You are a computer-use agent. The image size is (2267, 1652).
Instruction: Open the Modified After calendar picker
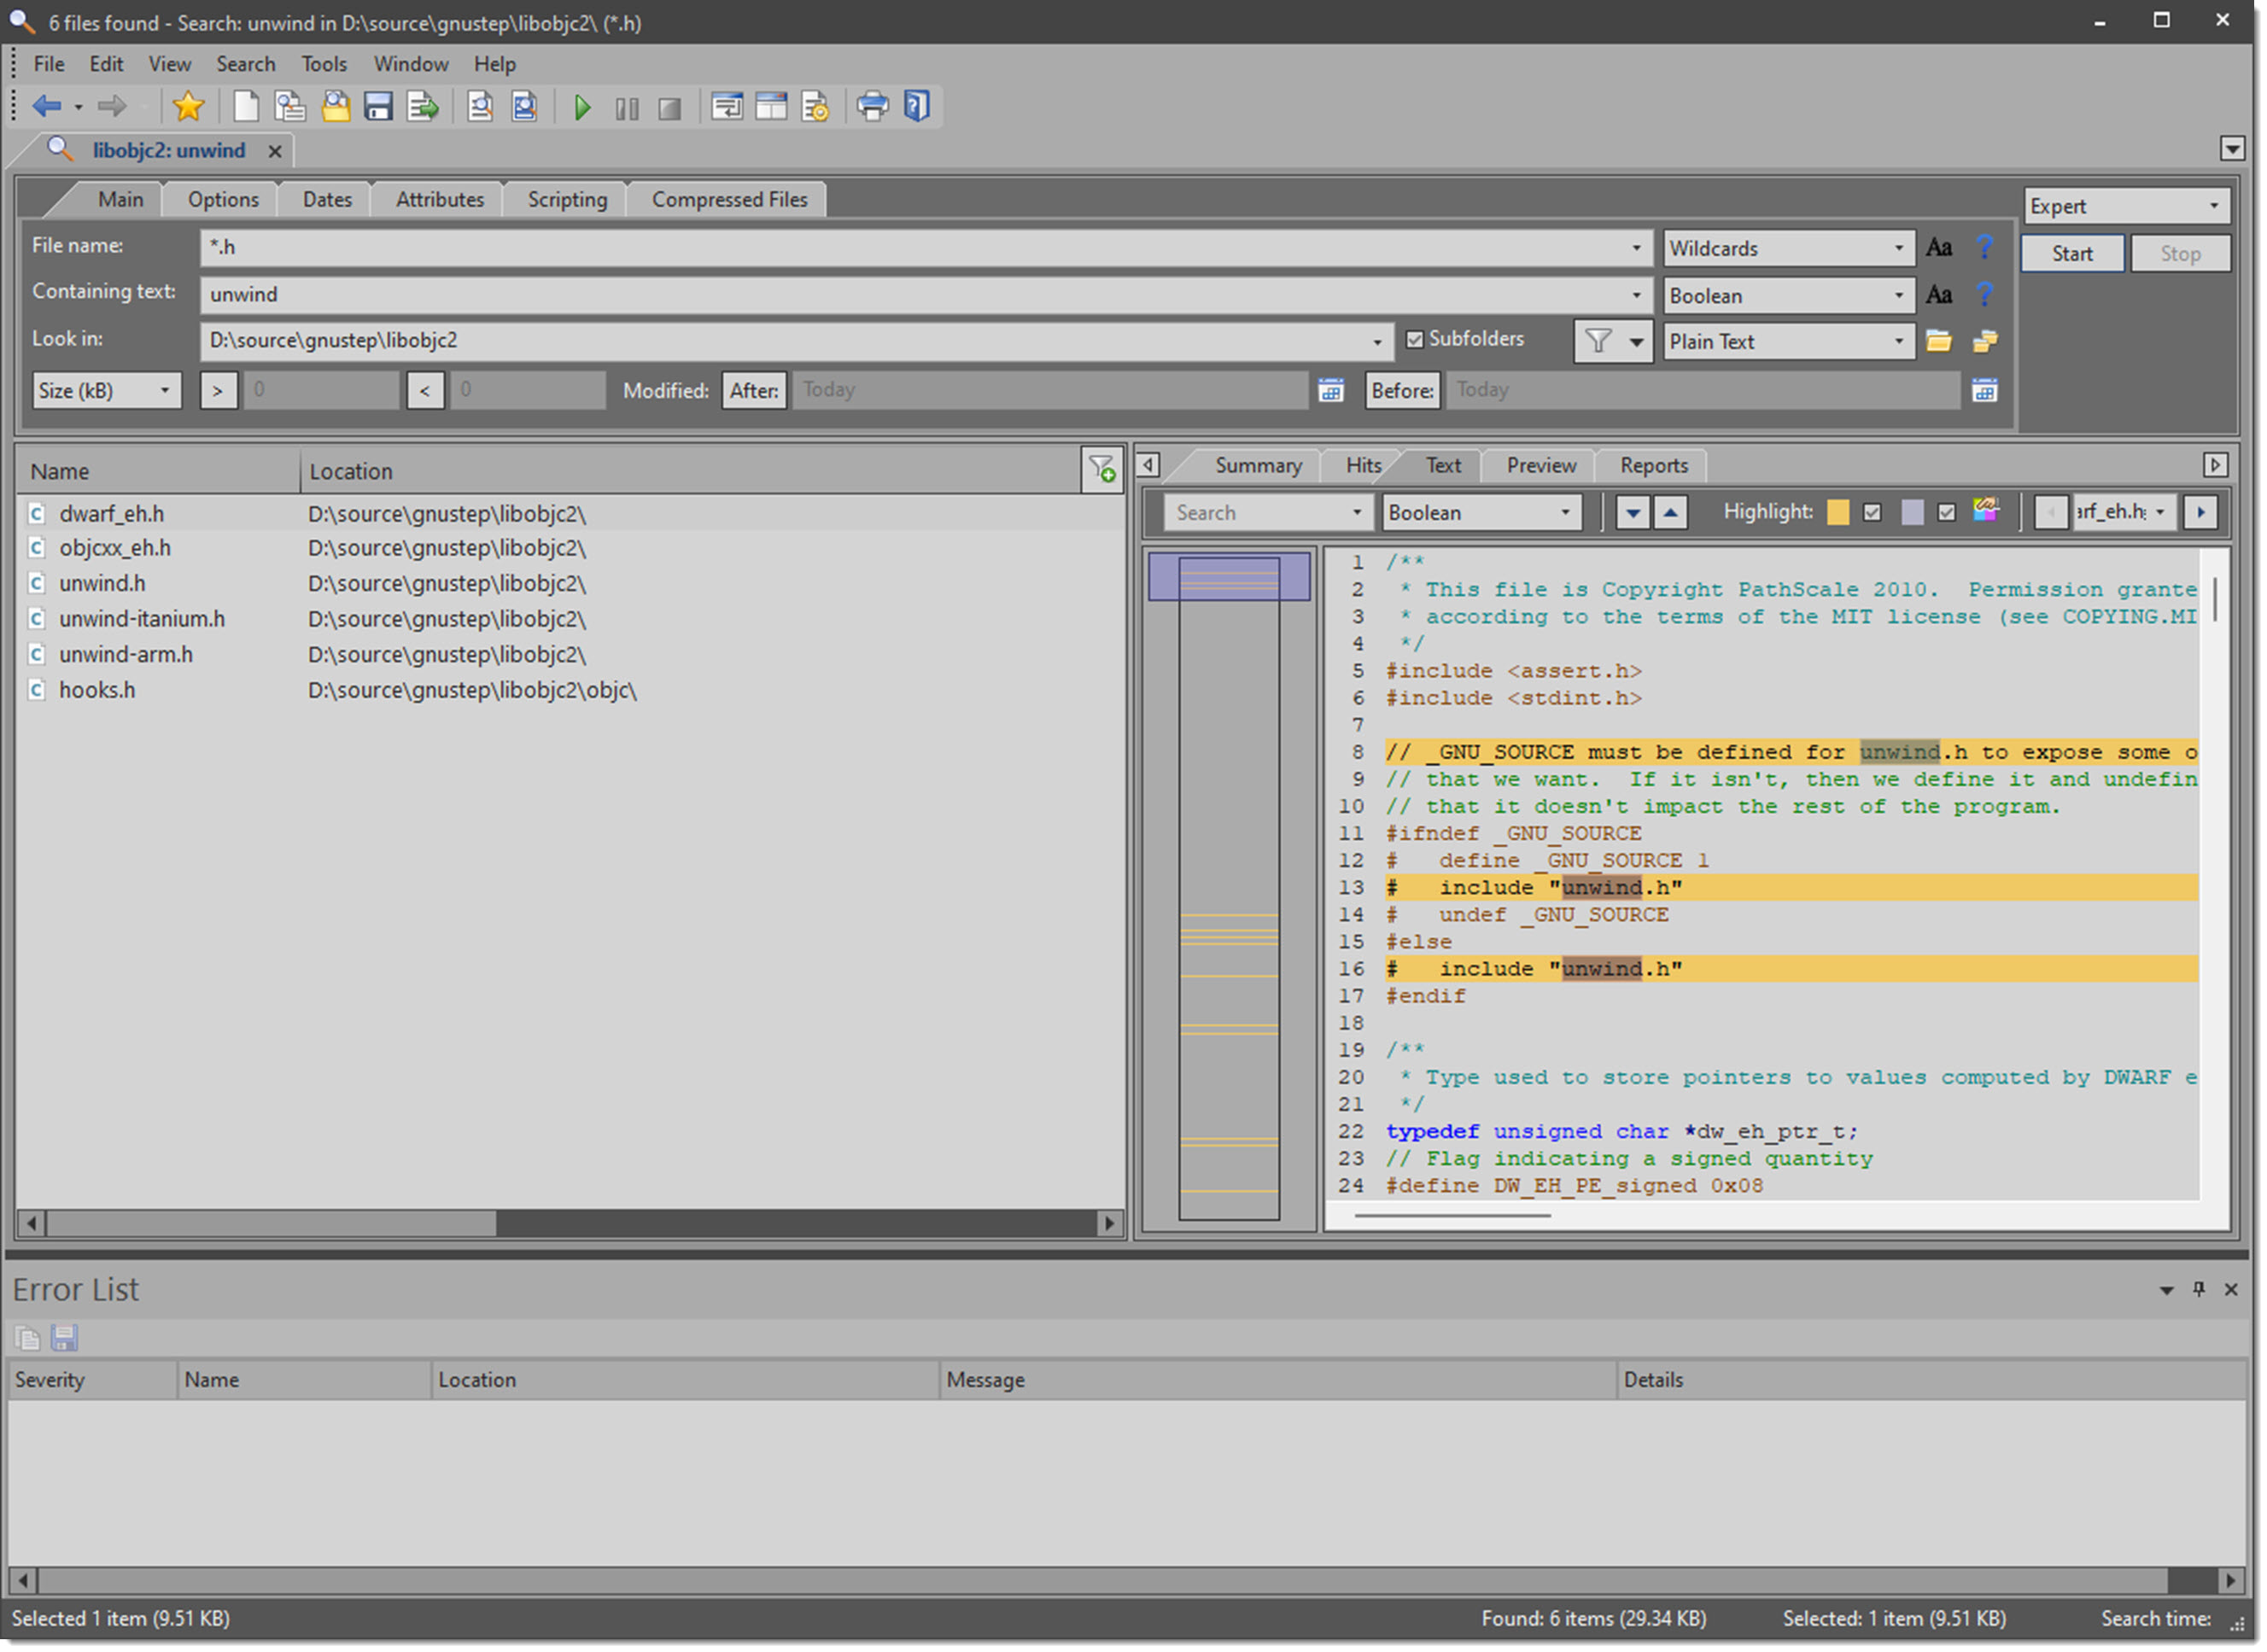1332,390
